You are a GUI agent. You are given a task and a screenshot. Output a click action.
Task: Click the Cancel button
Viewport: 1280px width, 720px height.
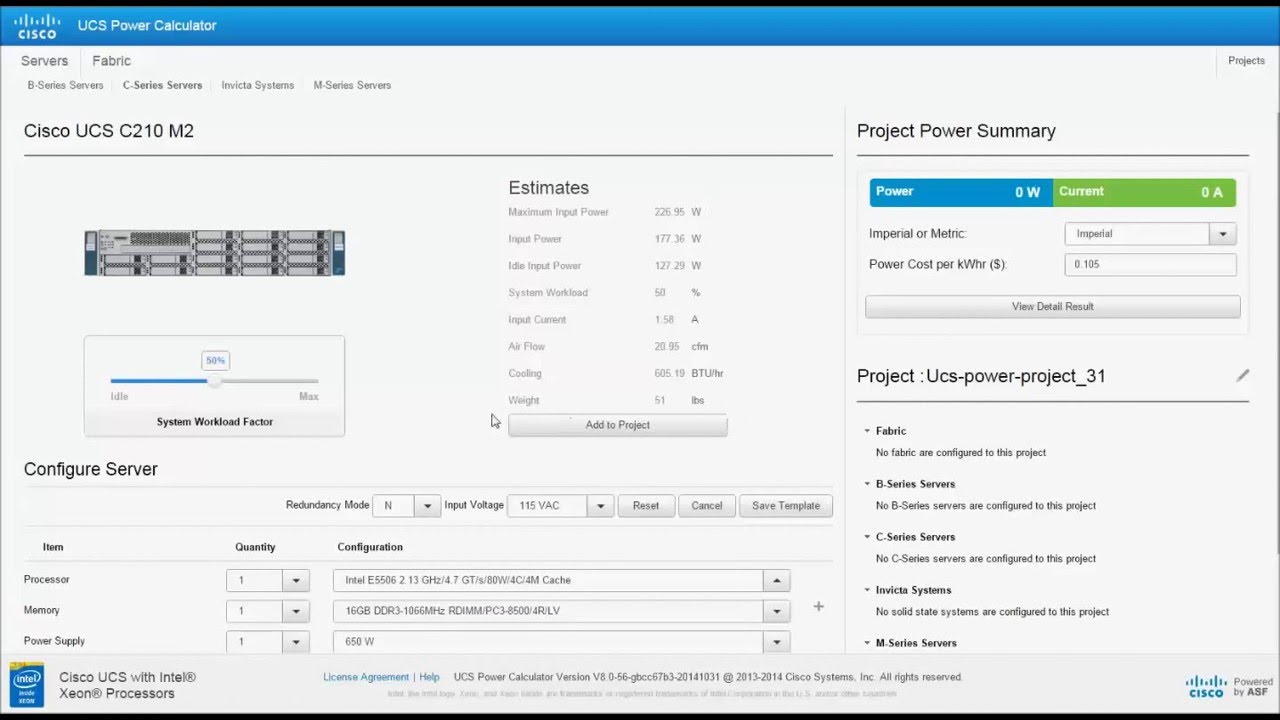(x=707, y=506)
